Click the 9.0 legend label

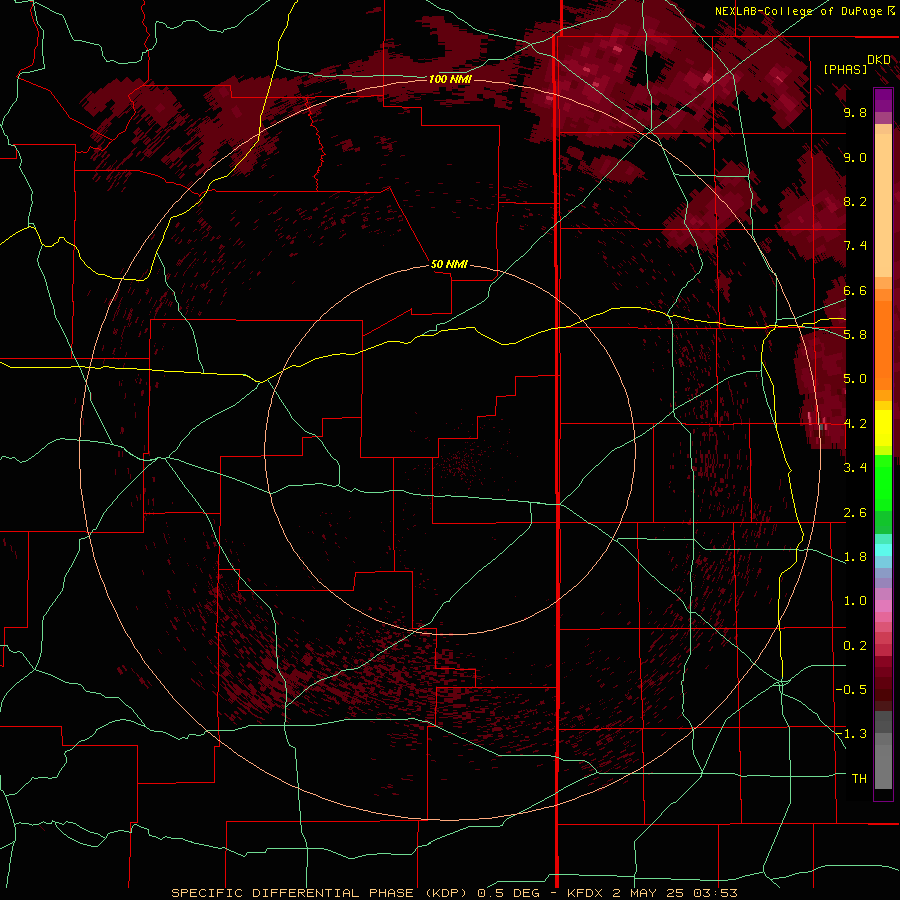pos(855,157)
